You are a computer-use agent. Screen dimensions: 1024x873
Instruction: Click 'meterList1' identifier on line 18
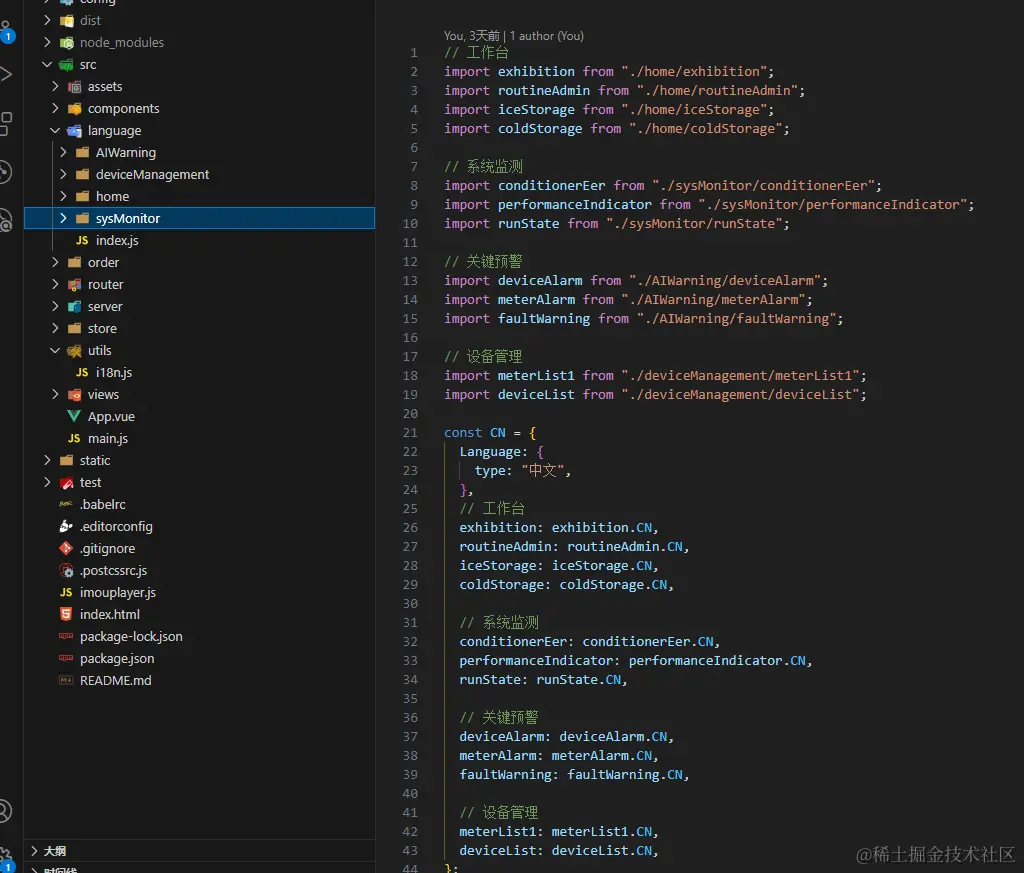[536, 375]
